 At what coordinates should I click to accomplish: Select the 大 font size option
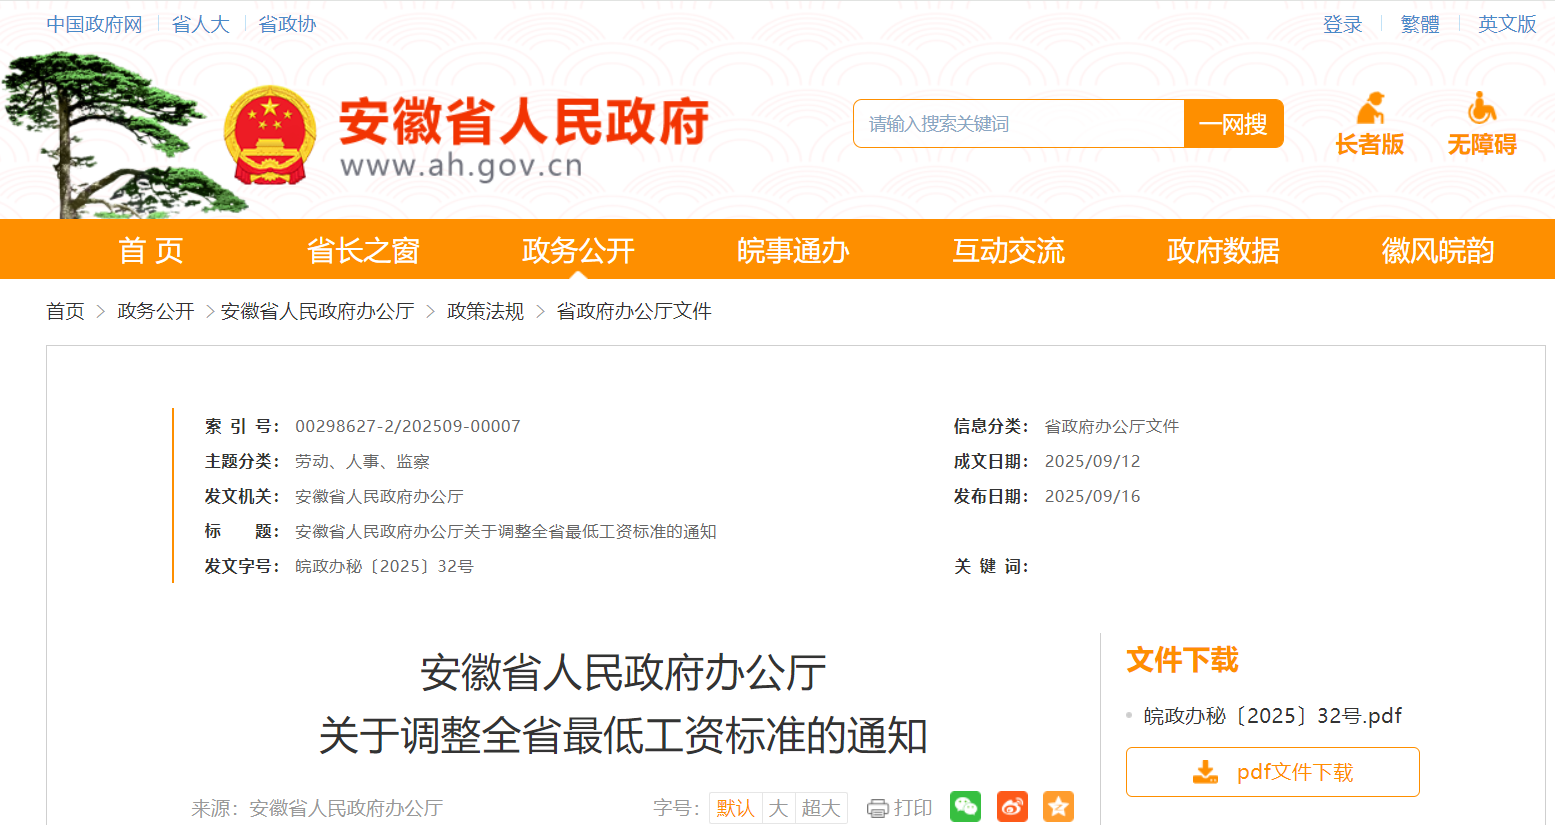pyautogui.click(x=778, y=807)
